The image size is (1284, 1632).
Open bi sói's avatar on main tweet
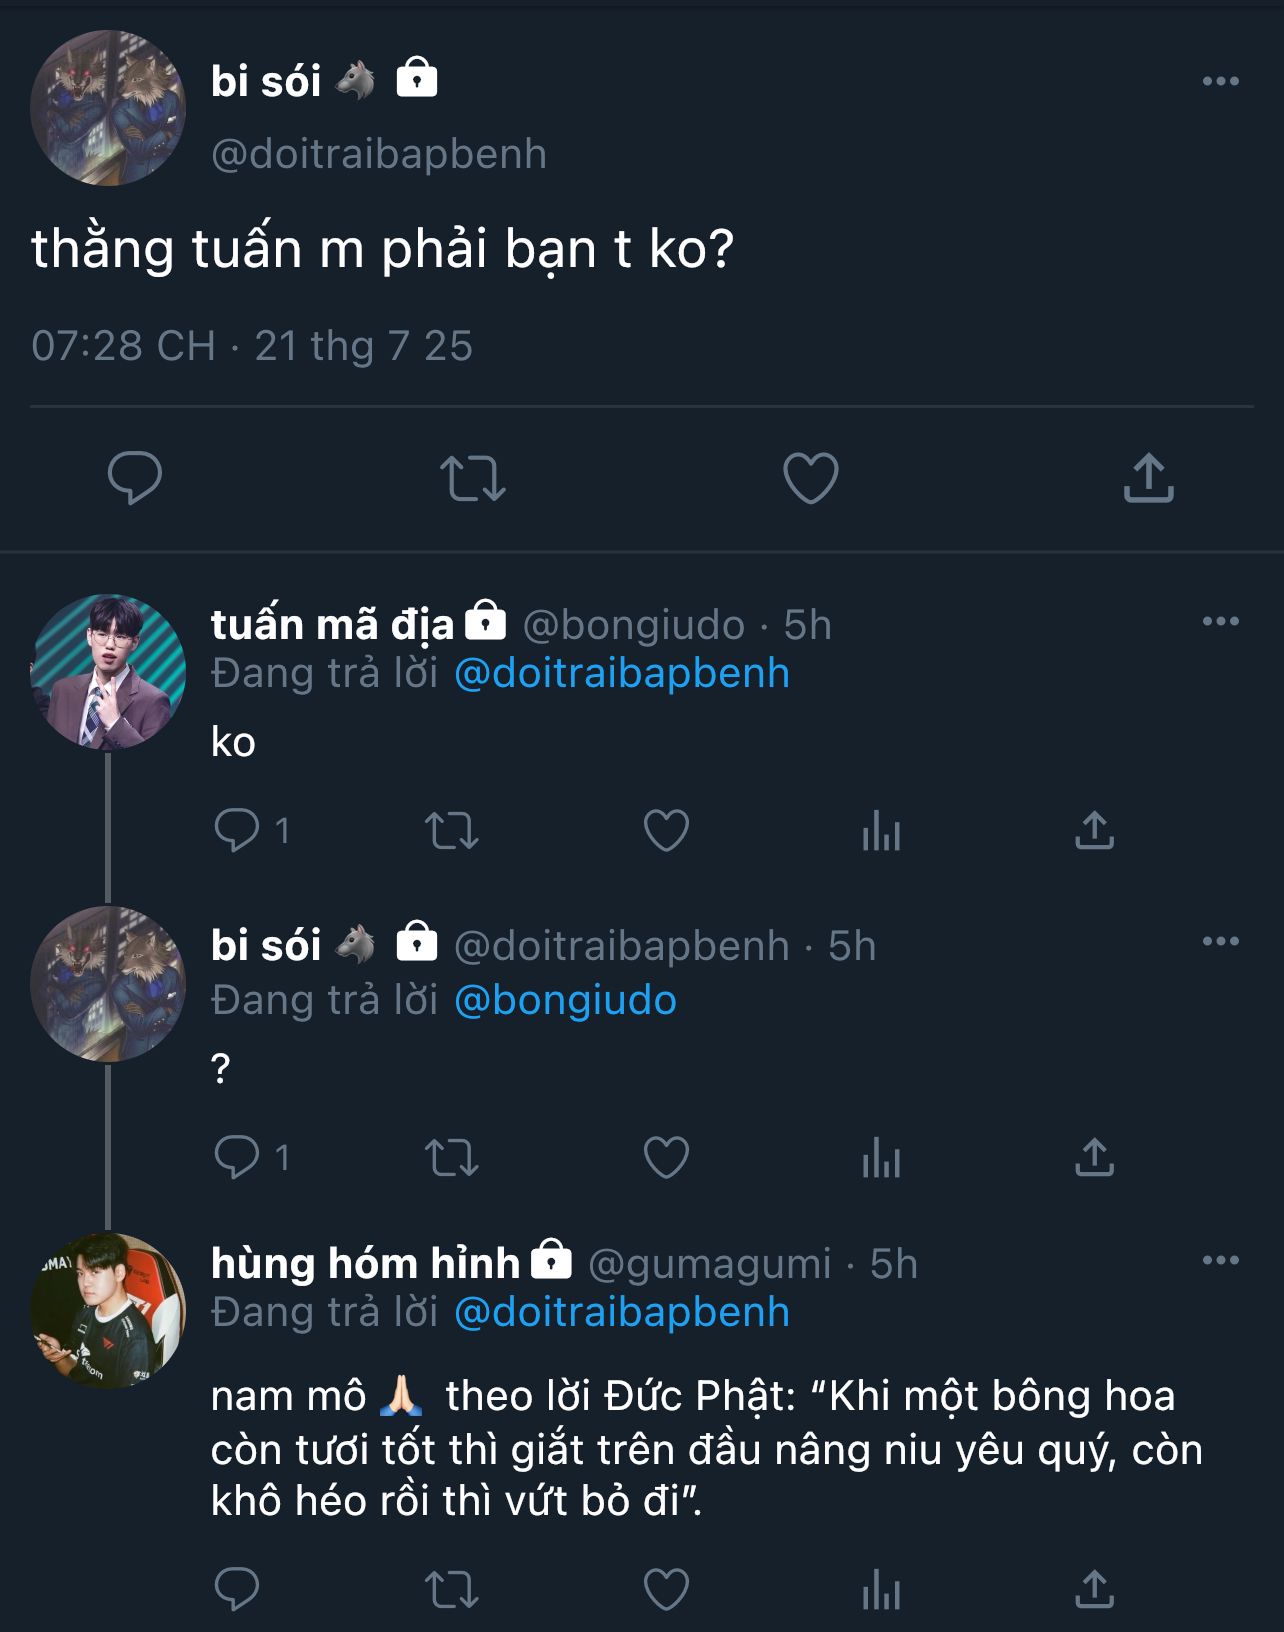pyautogui.click(x=108, y=108)
